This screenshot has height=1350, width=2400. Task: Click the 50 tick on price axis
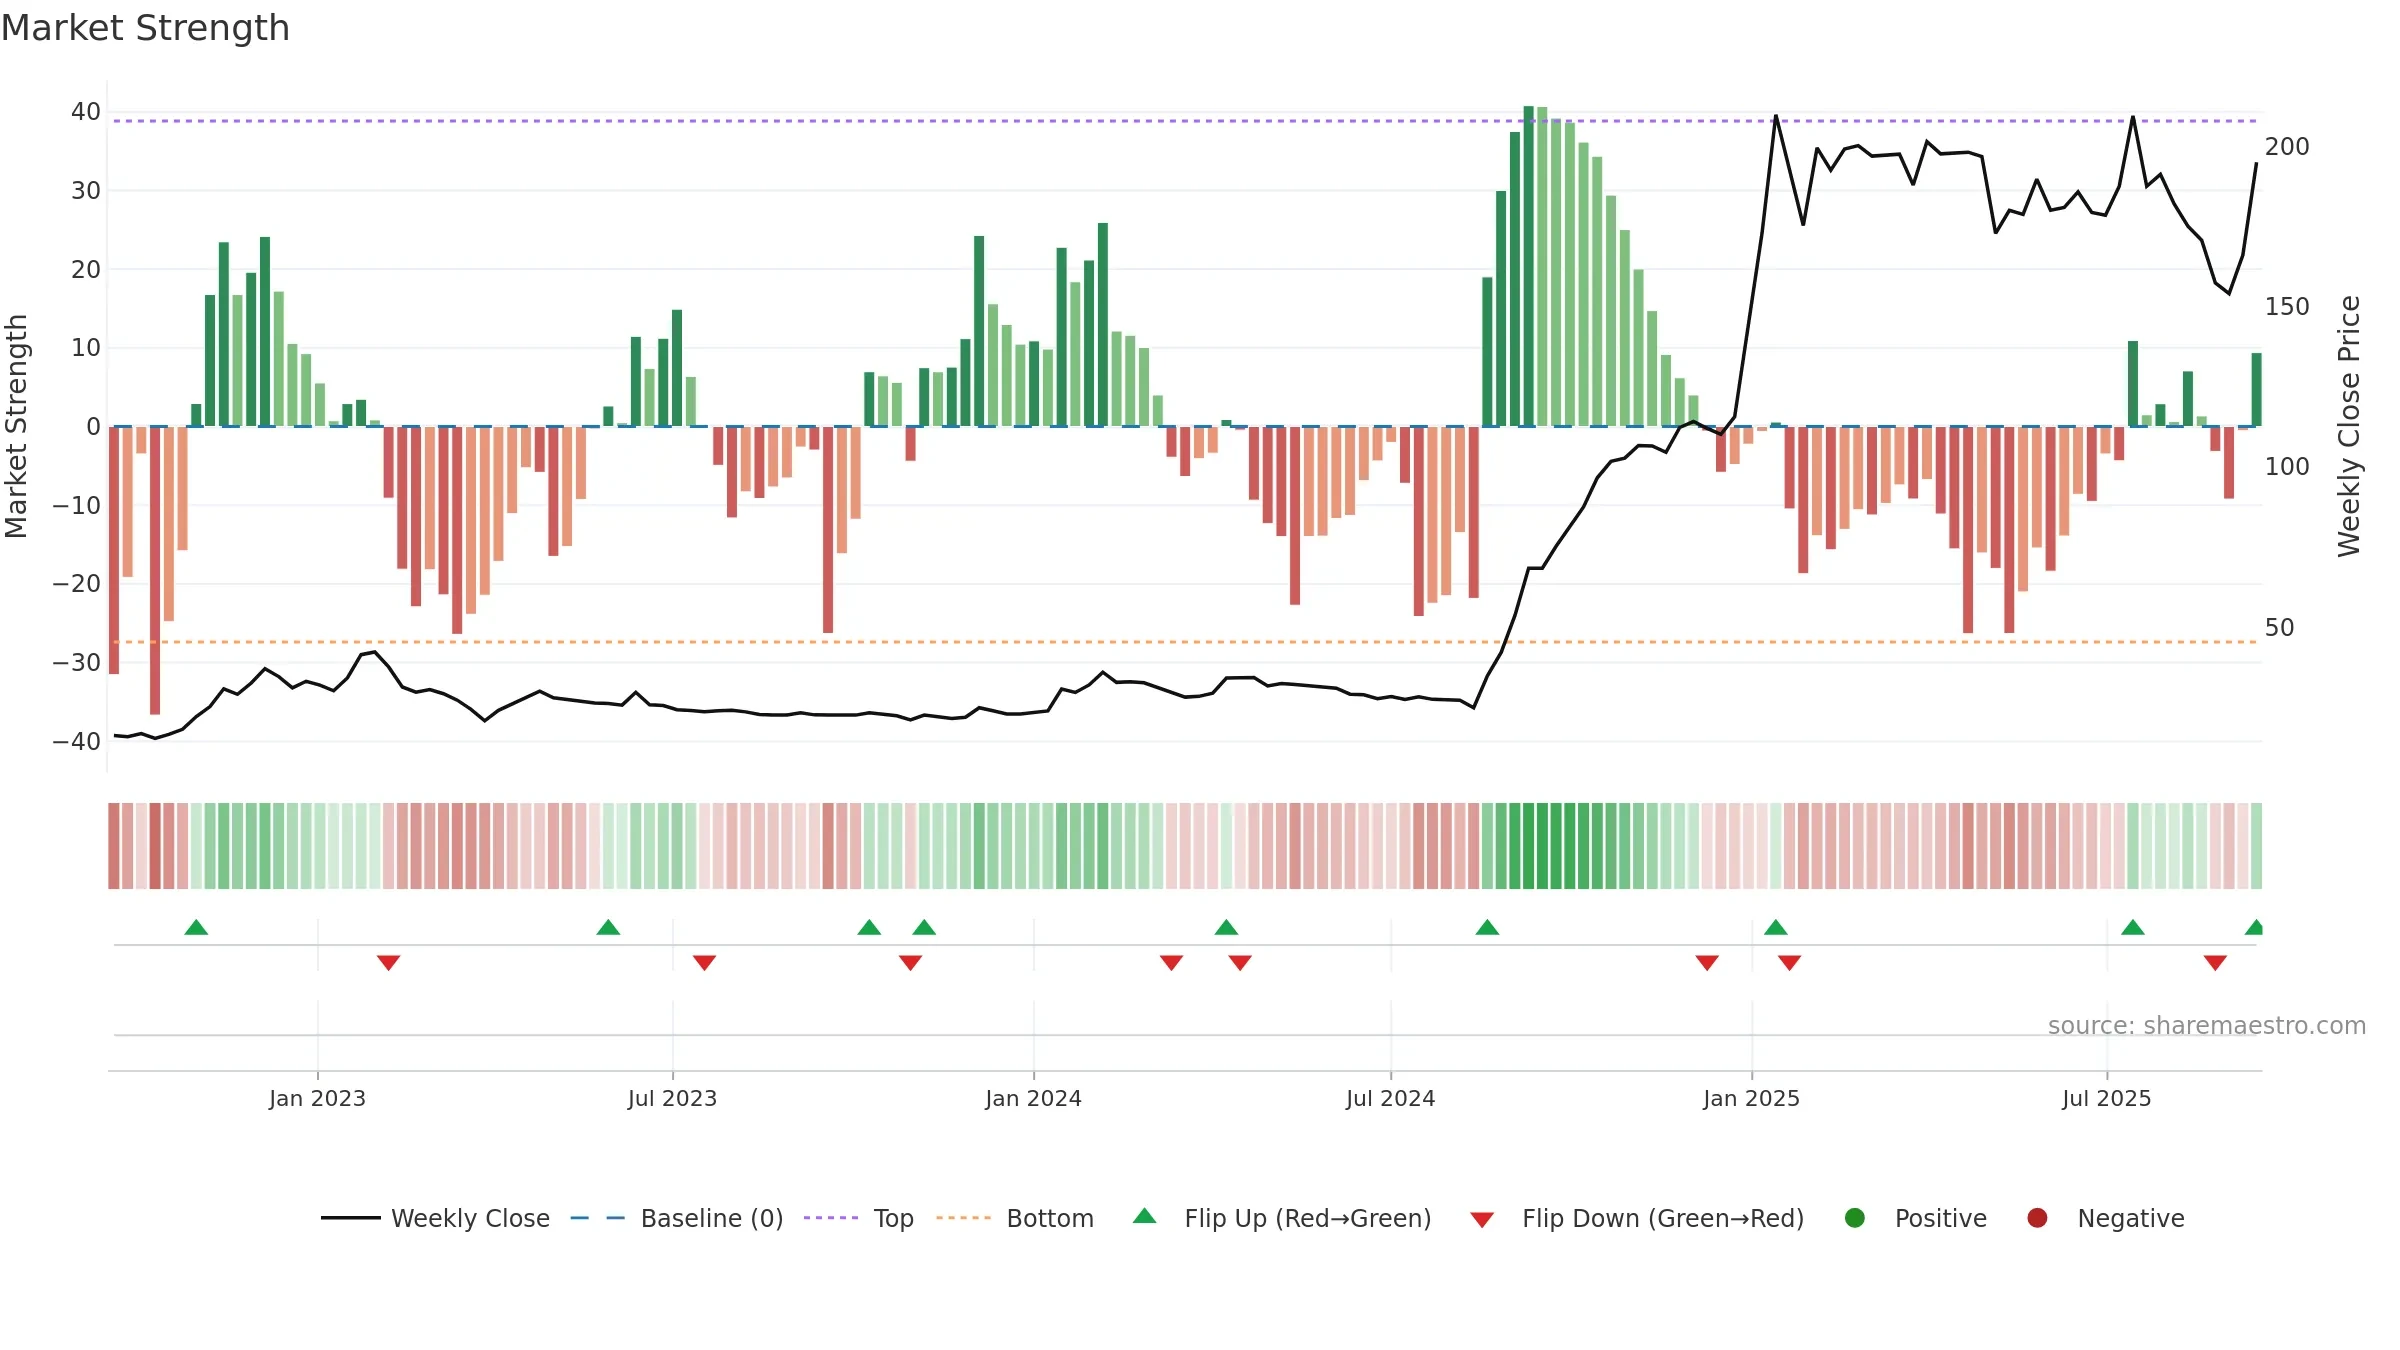tap(2279, 628)
